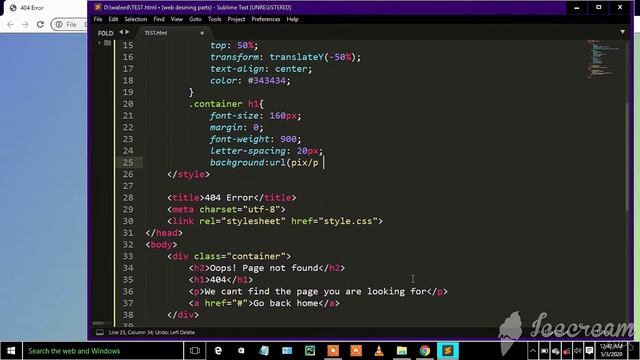Click line number 33 in the gutter

(x=128, y=256)
